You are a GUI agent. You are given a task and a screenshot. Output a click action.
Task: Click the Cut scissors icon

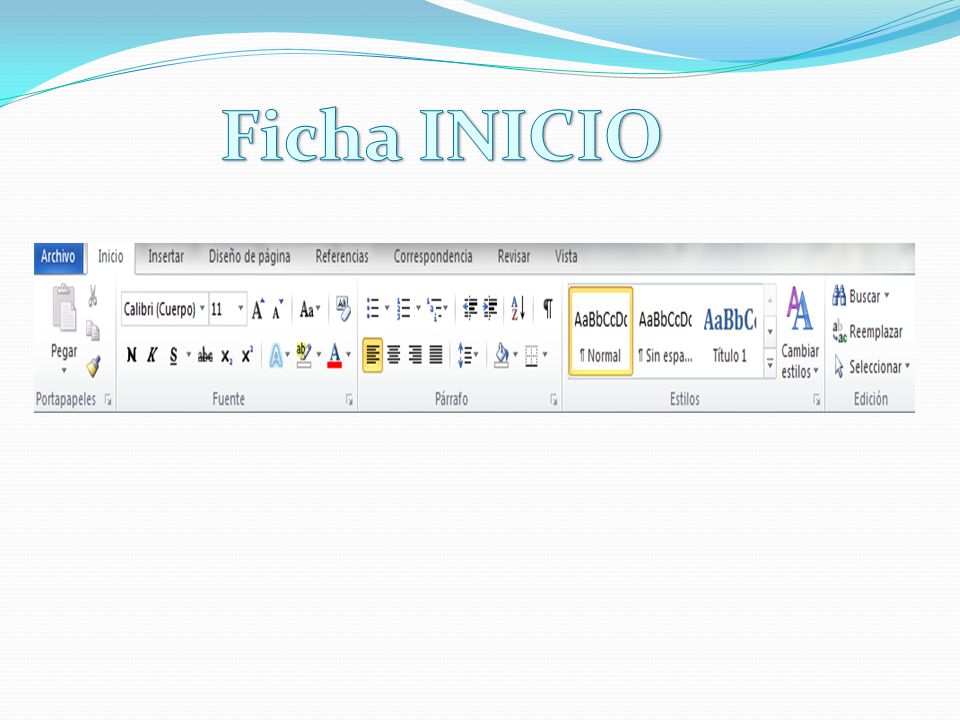[x=92, y=296]
